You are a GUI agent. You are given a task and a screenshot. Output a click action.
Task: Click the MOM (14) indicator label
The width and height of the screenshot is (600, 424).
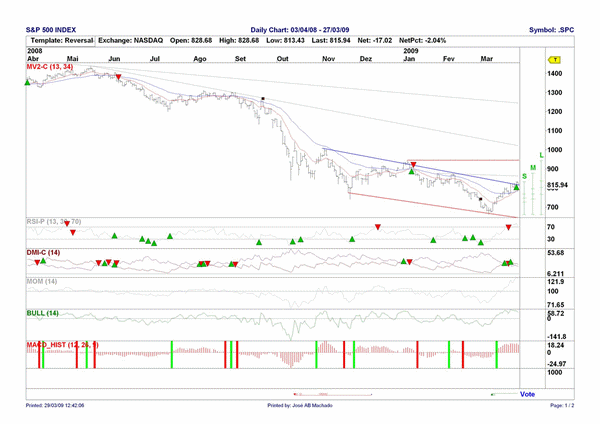click(42, 282)
